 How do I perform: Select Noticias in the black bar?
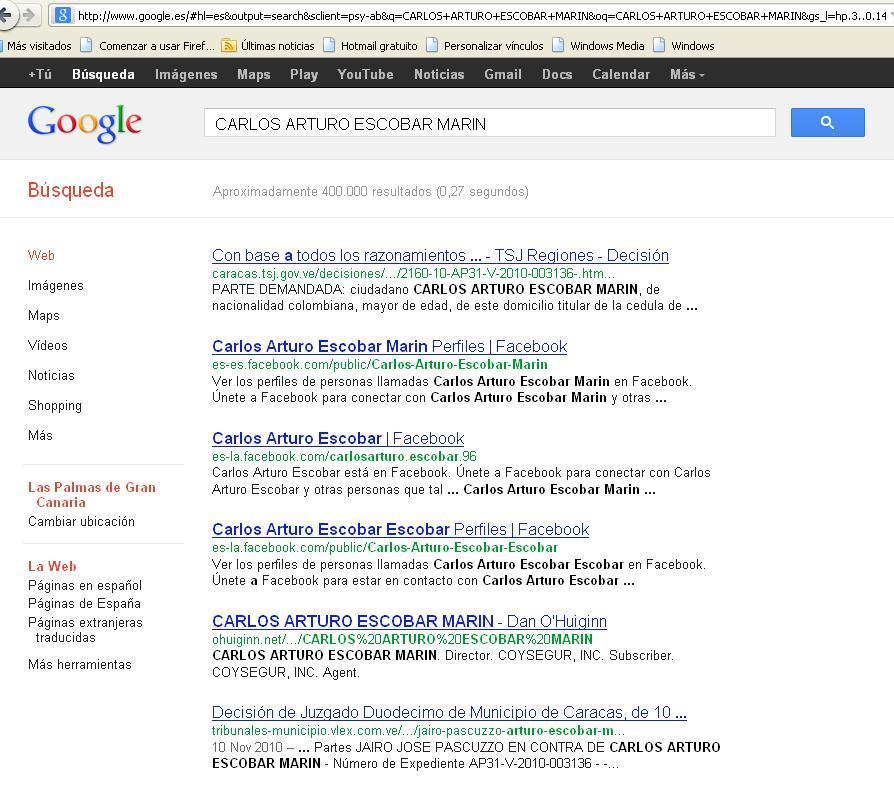439,74
